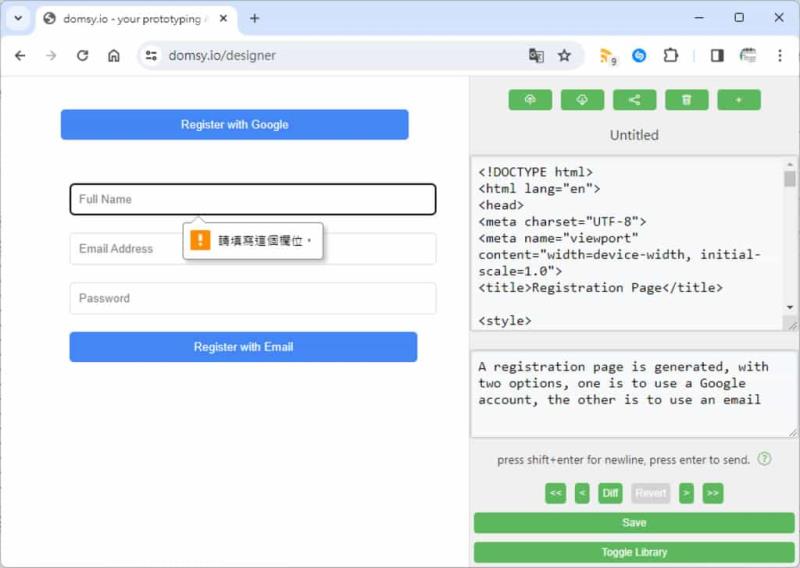Open Chrome three-dot menu
The height and width of the screenshot is (568, 800).
pyautogui.click(x=780, y=56)
